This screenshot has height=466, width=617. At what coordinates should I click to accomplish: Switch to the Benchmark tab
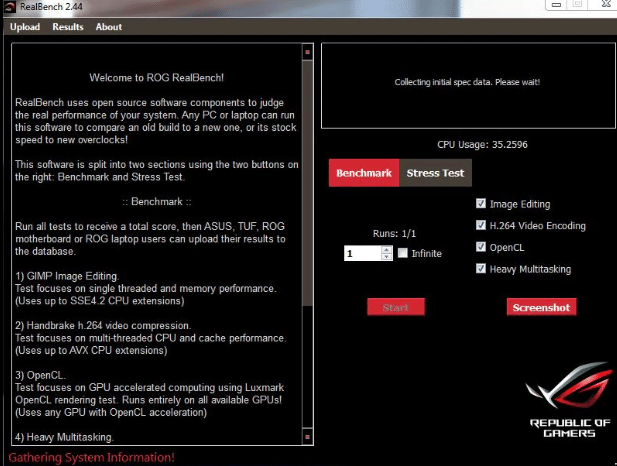(x=364, y=173)
